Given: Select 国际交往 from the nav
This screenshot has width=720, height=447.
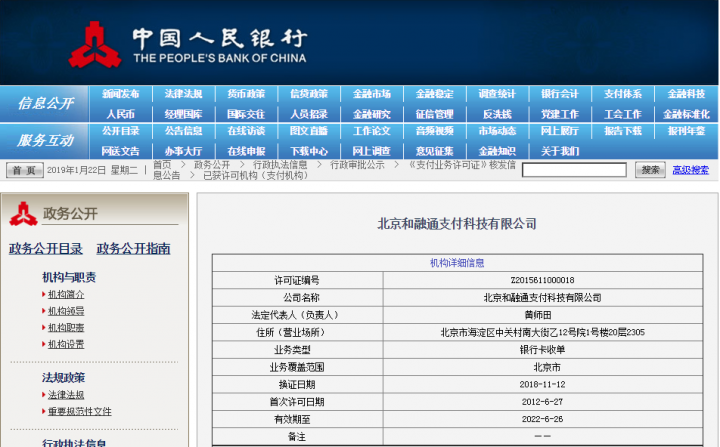Looking at the screenshot, I should click(x=246, y=114).
